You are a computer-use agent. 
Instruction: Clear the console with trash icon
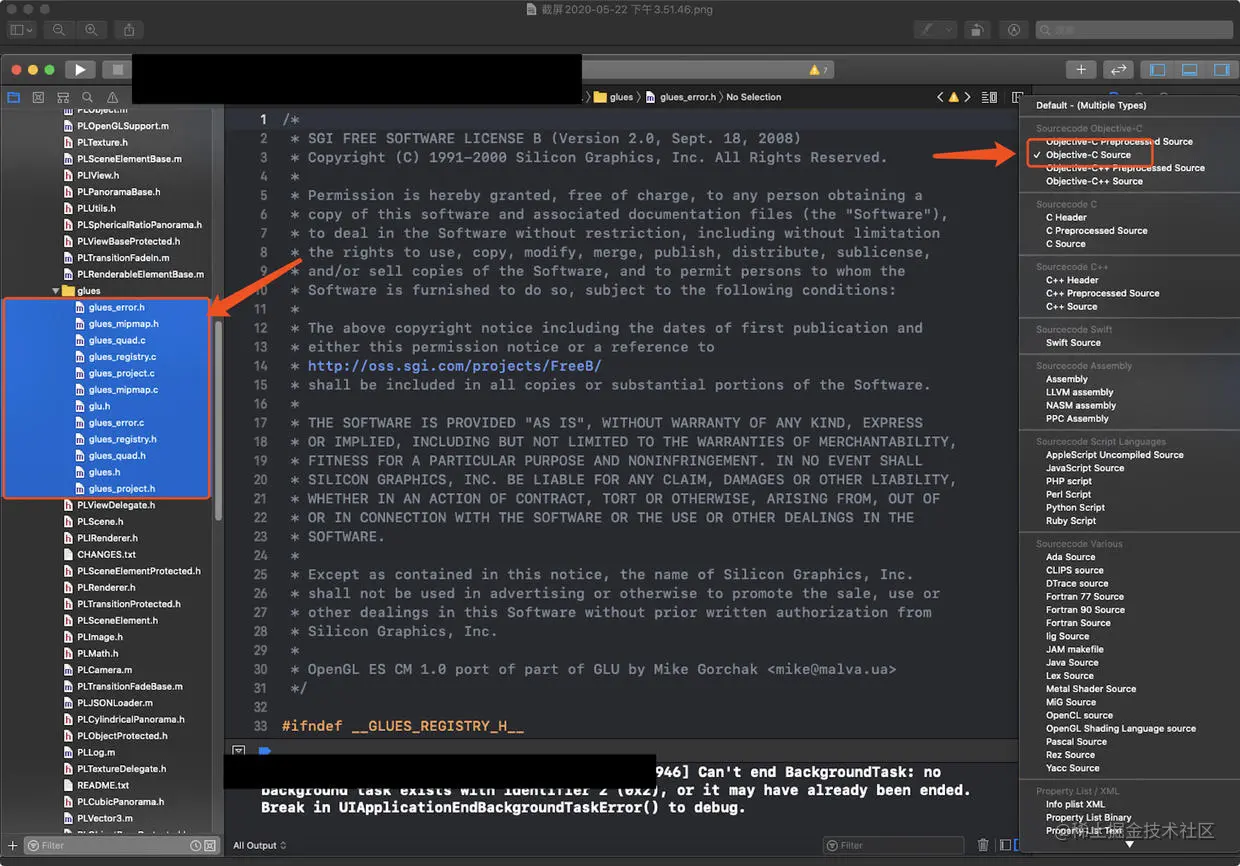coord(982,845)
